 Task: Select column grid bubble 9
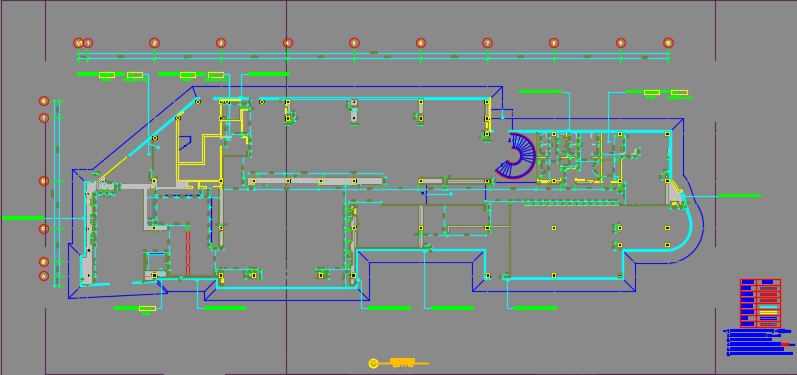pyautogui.click(x=621, y=43)
